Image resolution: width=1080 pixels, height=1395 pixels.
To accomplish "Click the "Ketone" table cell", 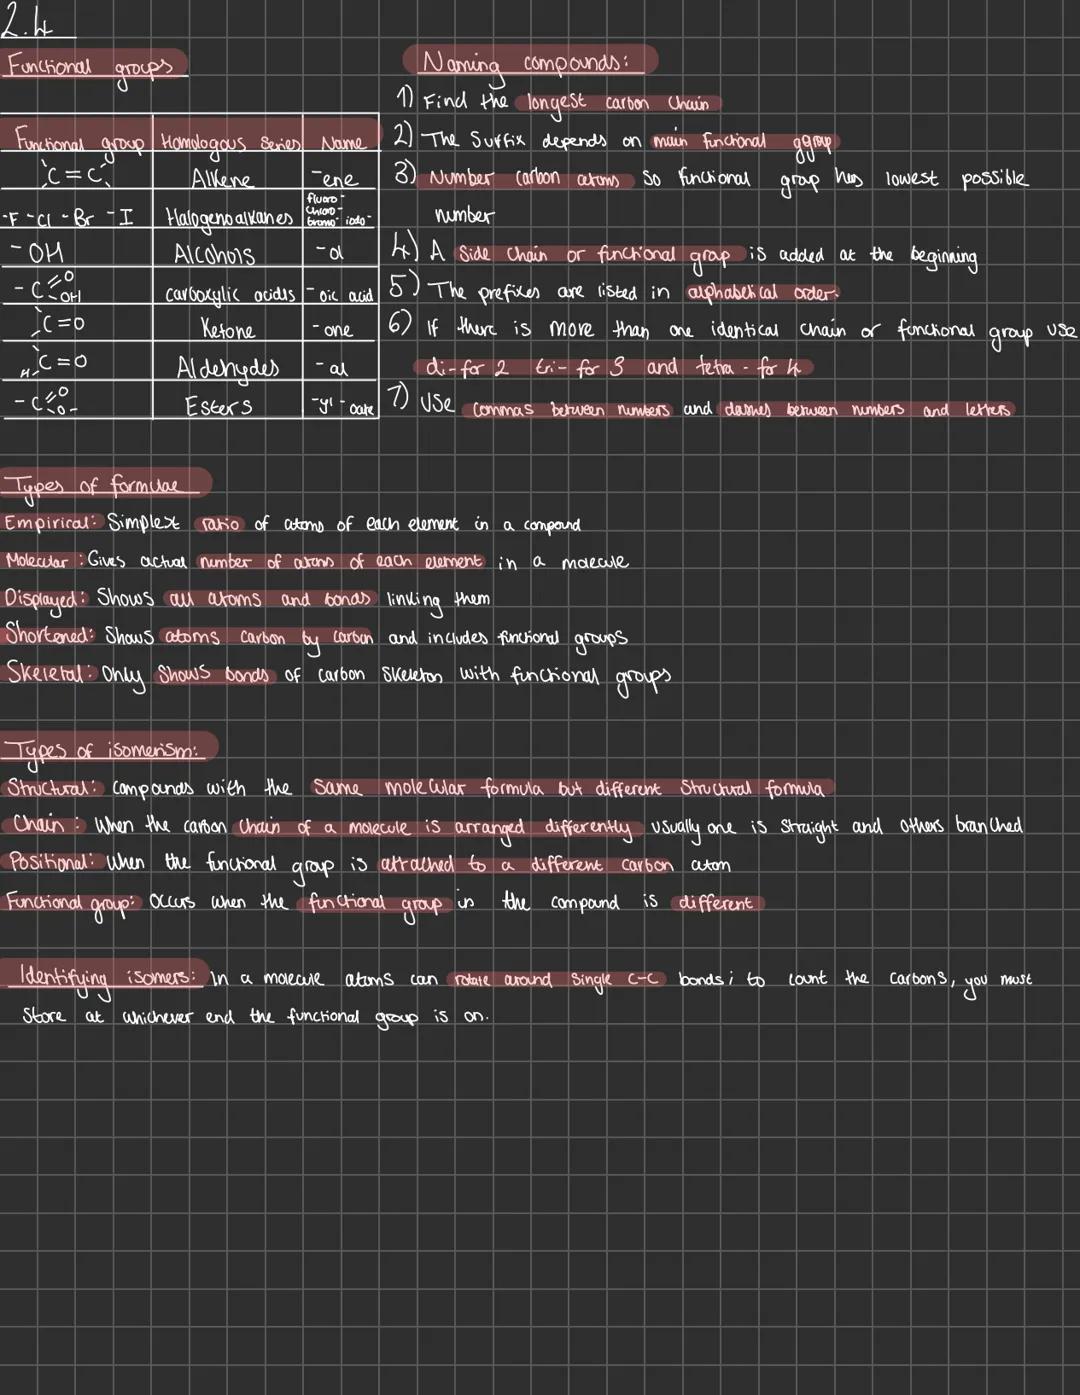I will [227, 330].
